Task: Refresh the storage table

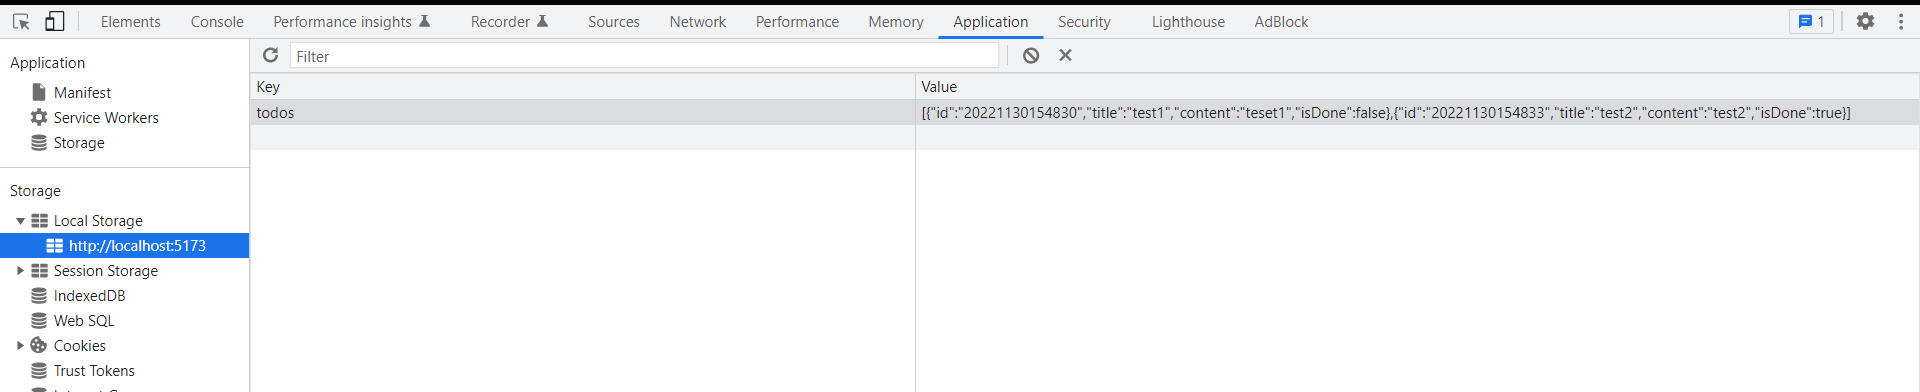Action: 270,55
